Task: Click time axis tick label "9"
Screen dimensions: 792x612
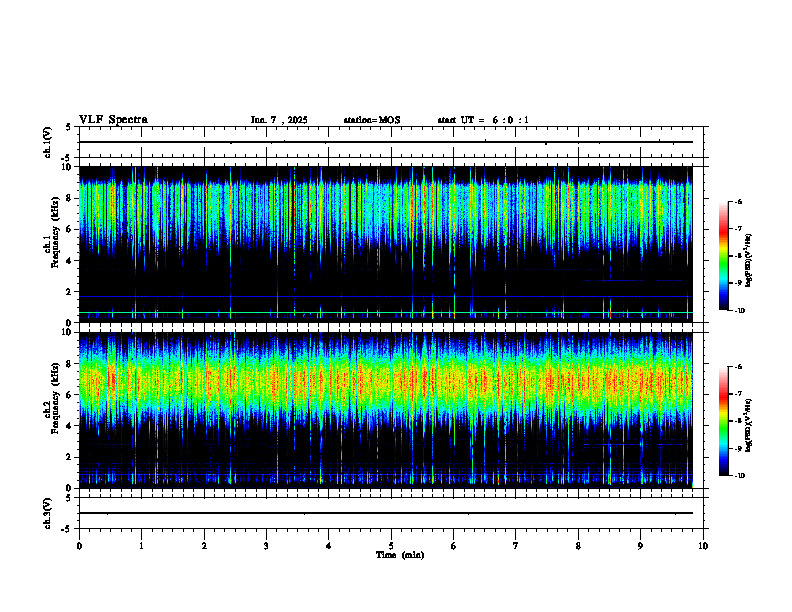Action: click(640, 546)
